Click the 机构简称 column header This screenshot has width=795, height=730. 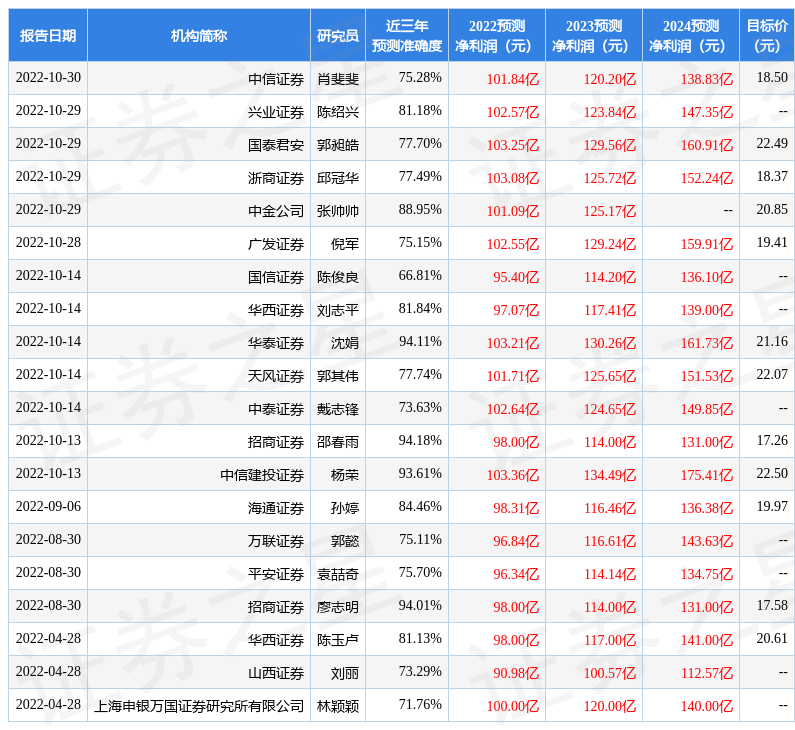(x=199, y=35)
